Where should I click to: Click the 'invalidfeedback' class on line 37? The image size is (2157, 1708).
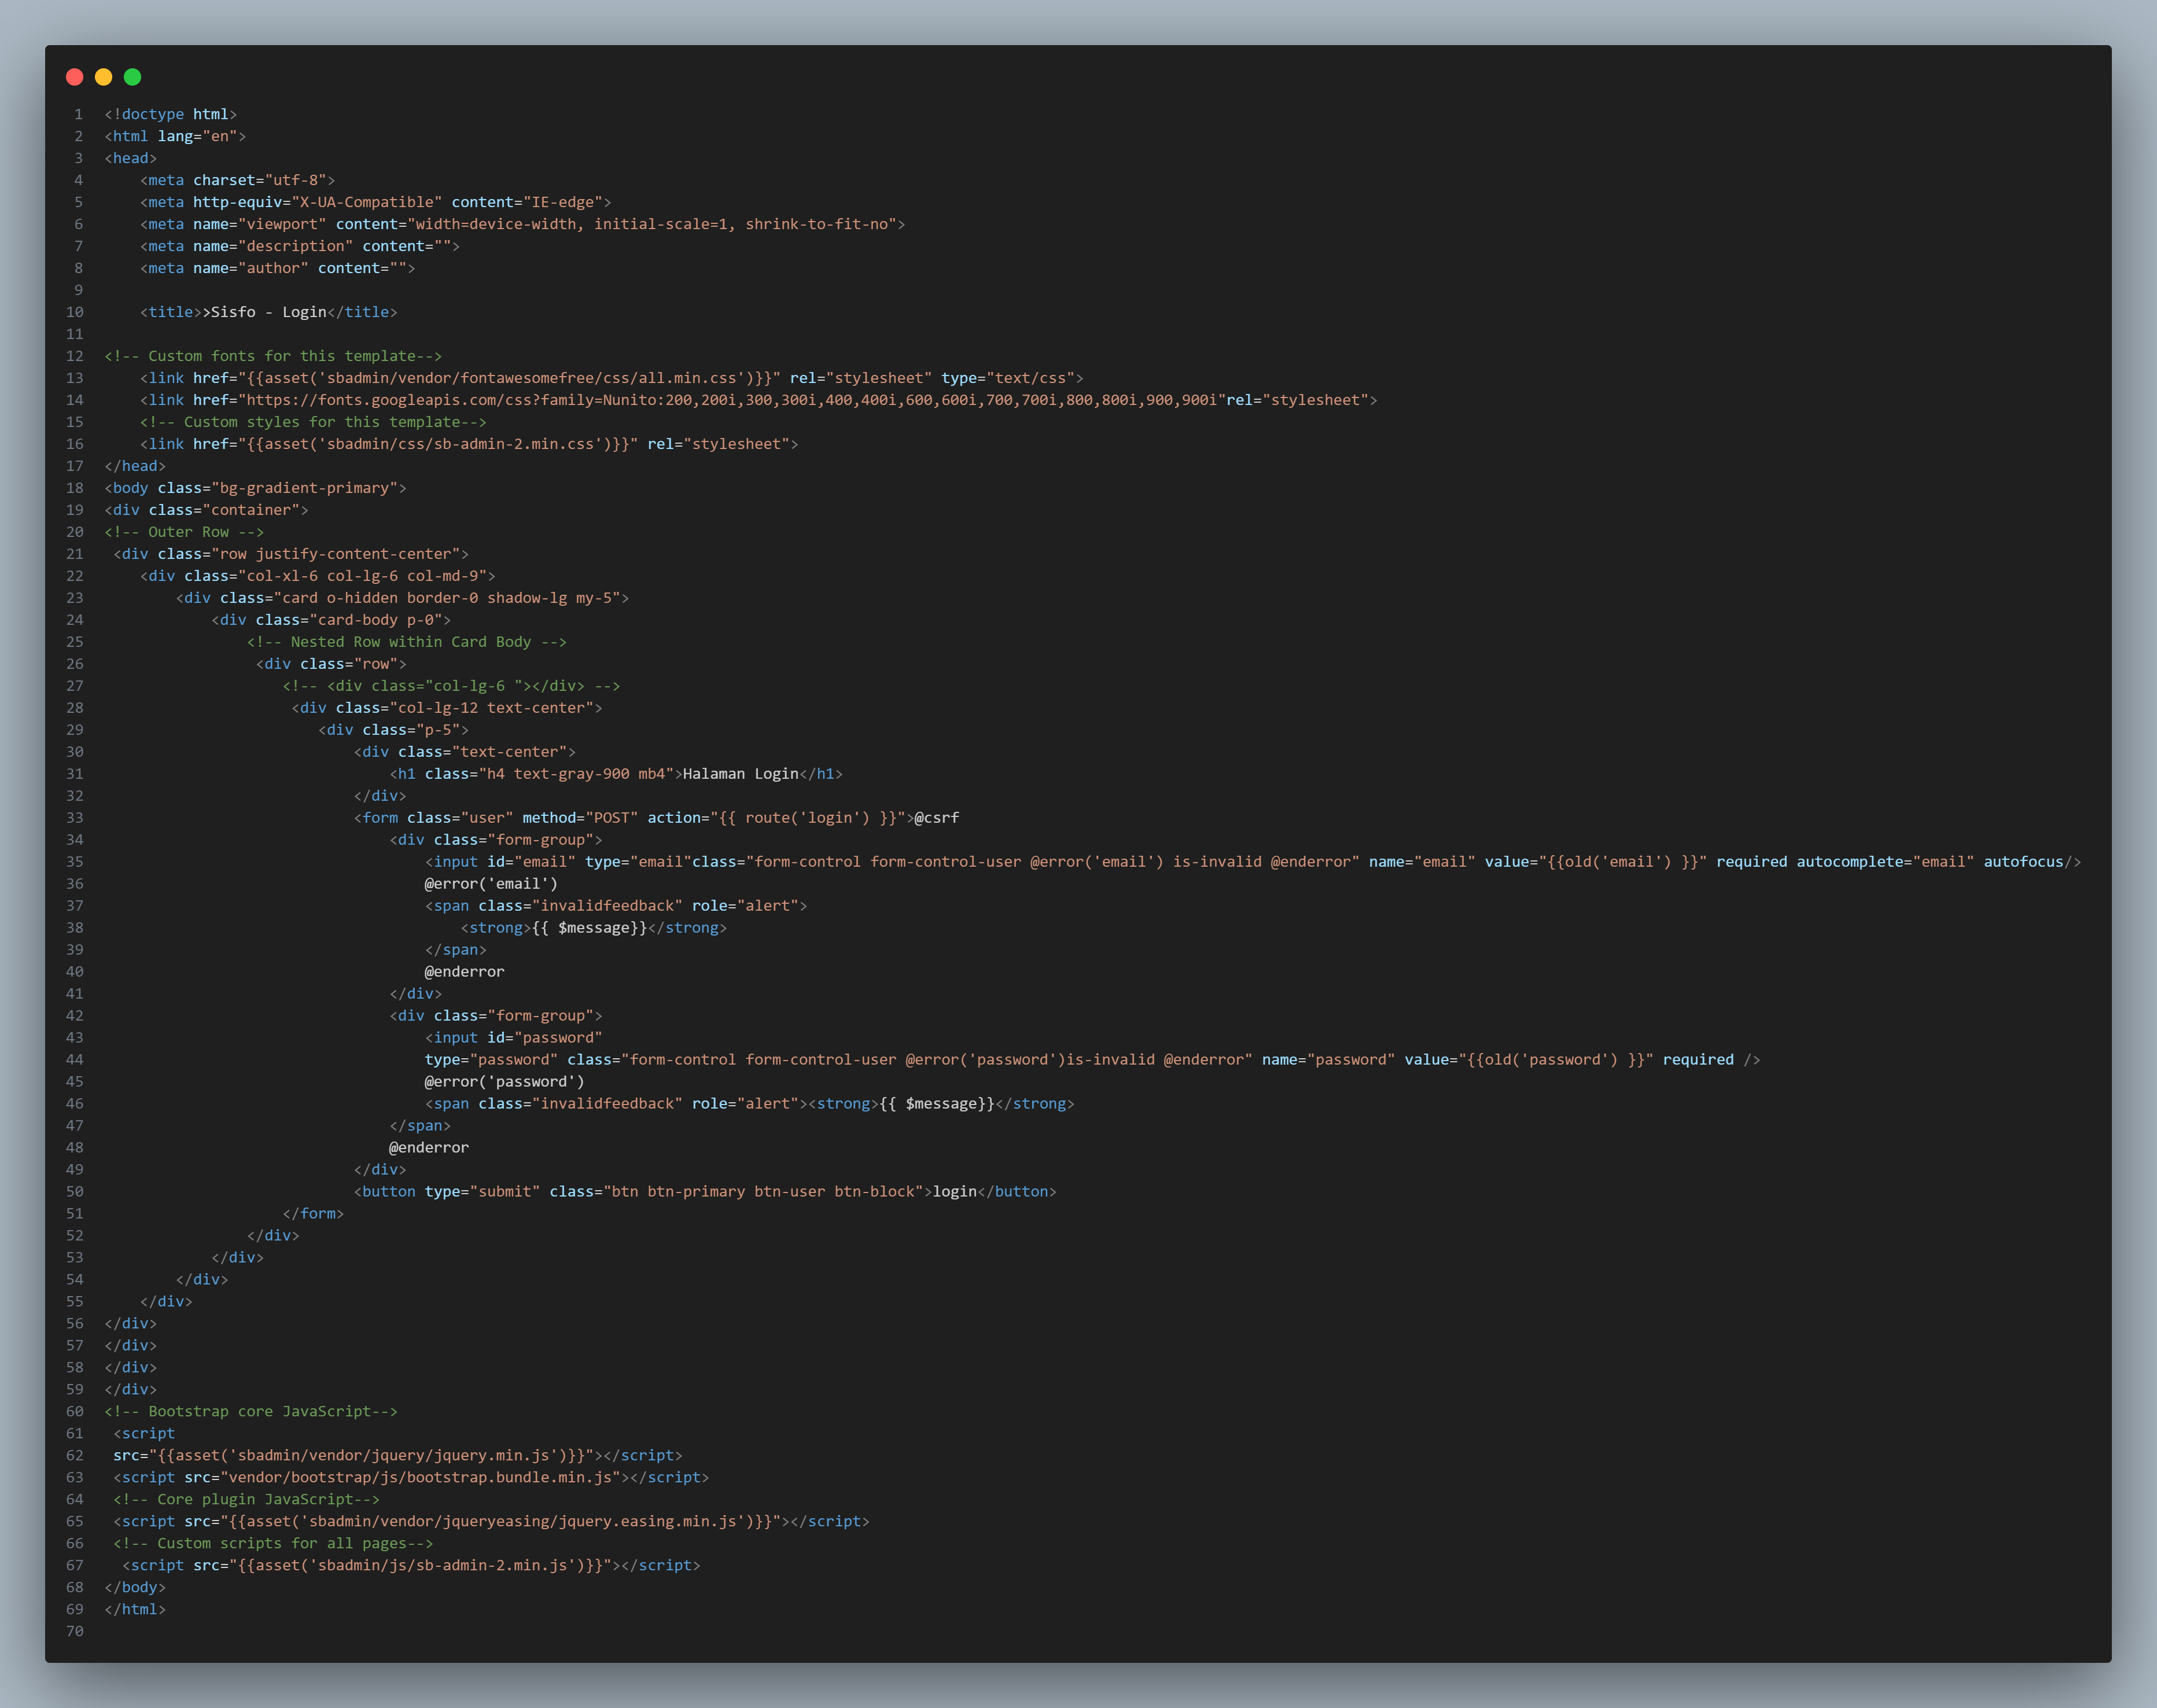pos(608,906)
